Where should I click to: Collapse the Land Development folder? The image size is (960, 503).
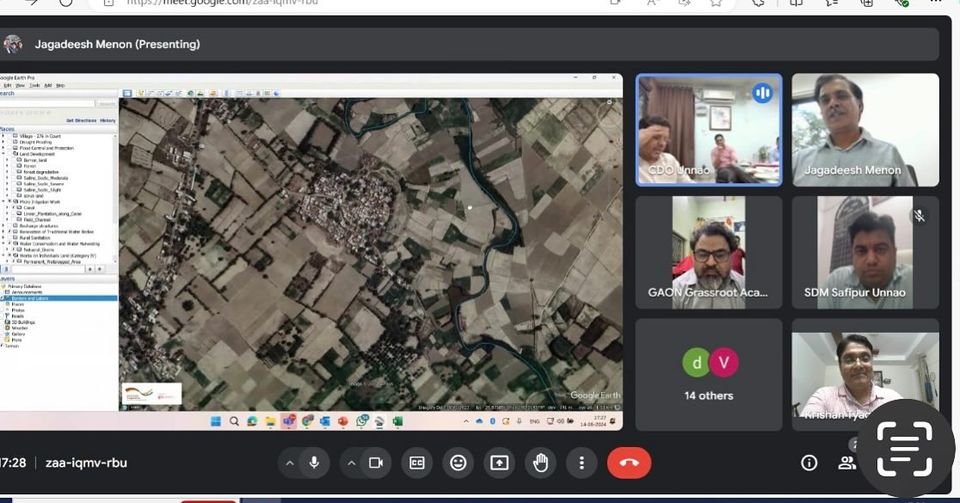[x=2, y=154]
